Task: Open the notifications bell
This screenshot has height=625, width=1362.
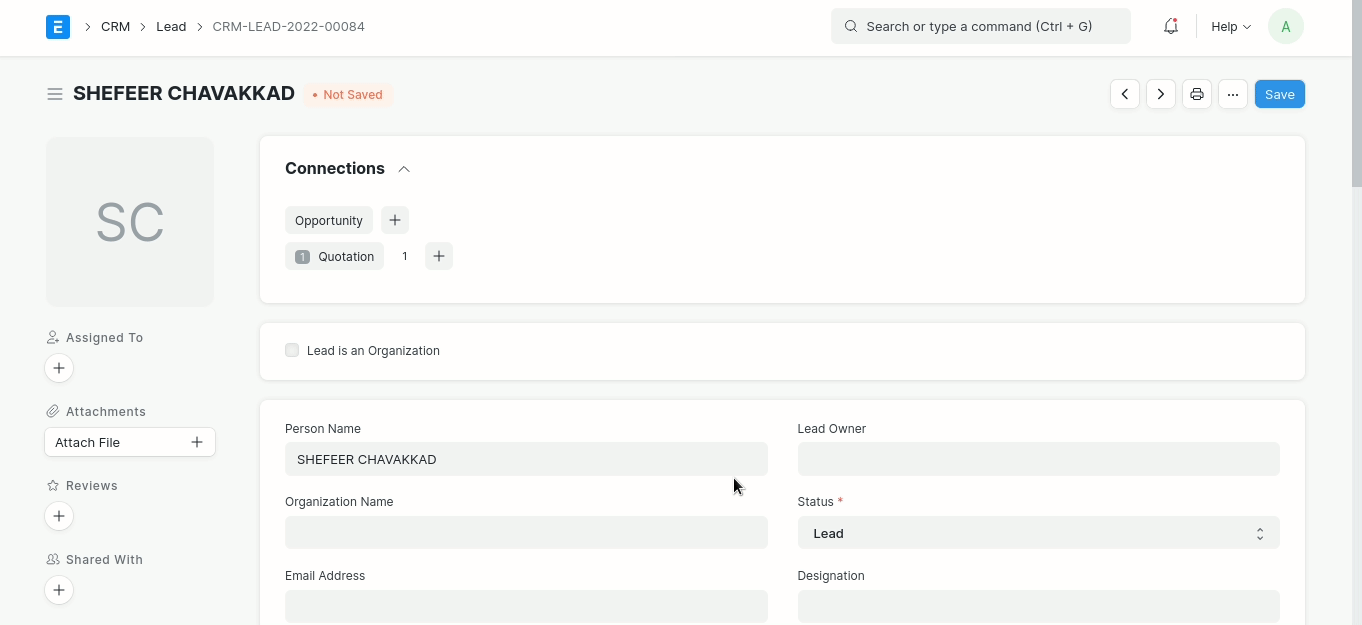Action: [1170, 26]
